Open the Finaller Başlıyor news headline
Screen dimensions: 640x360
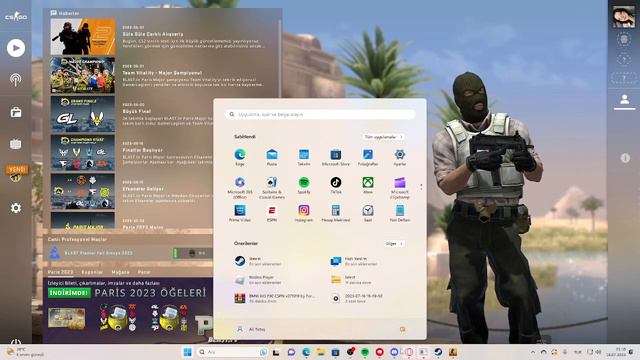coord(142,150)
